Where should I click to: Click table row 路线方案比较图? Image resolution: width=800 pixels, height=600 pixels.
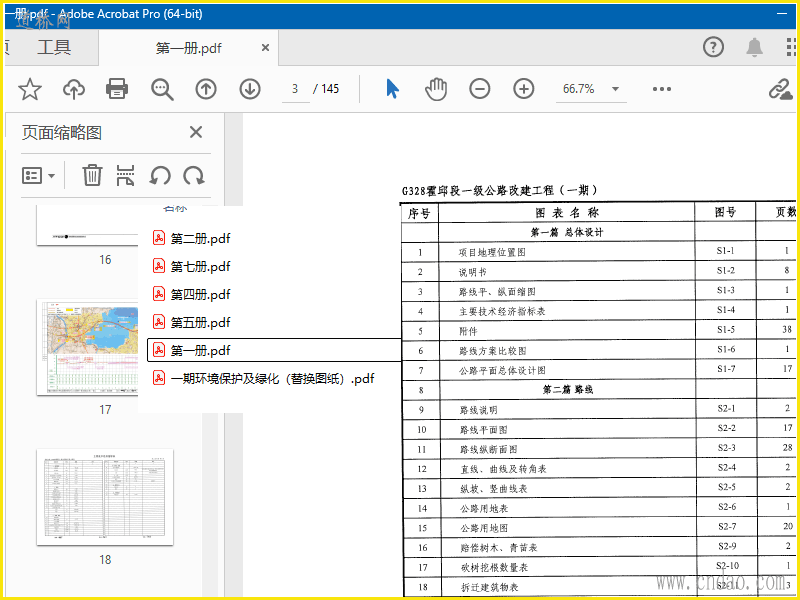coord(492,351)
